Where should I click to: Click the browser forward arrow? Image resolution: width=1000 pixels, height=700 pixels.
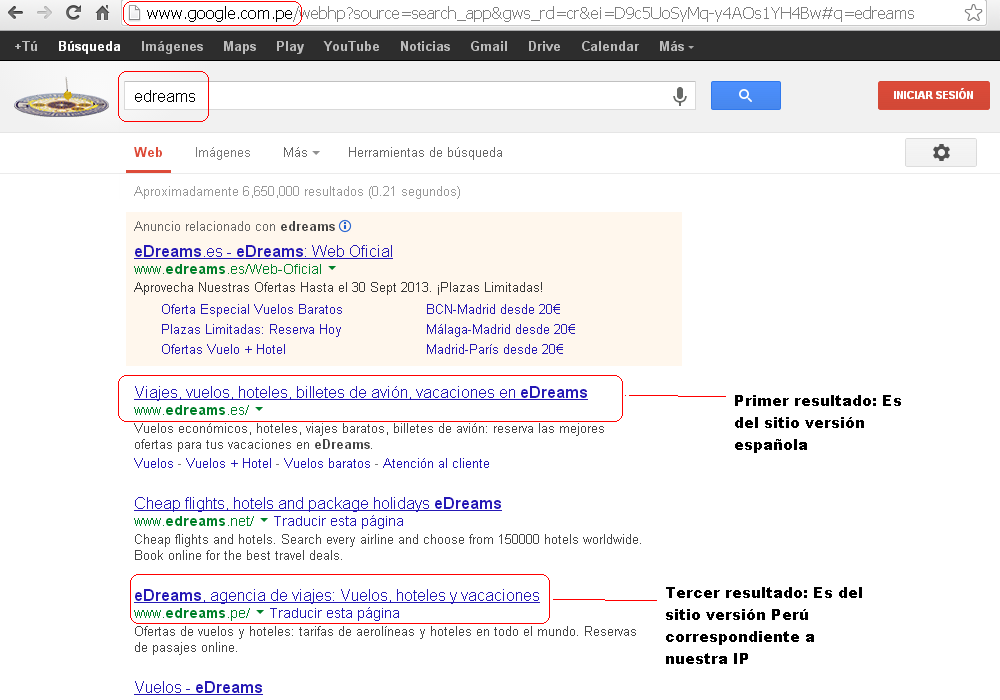(44, 13)
